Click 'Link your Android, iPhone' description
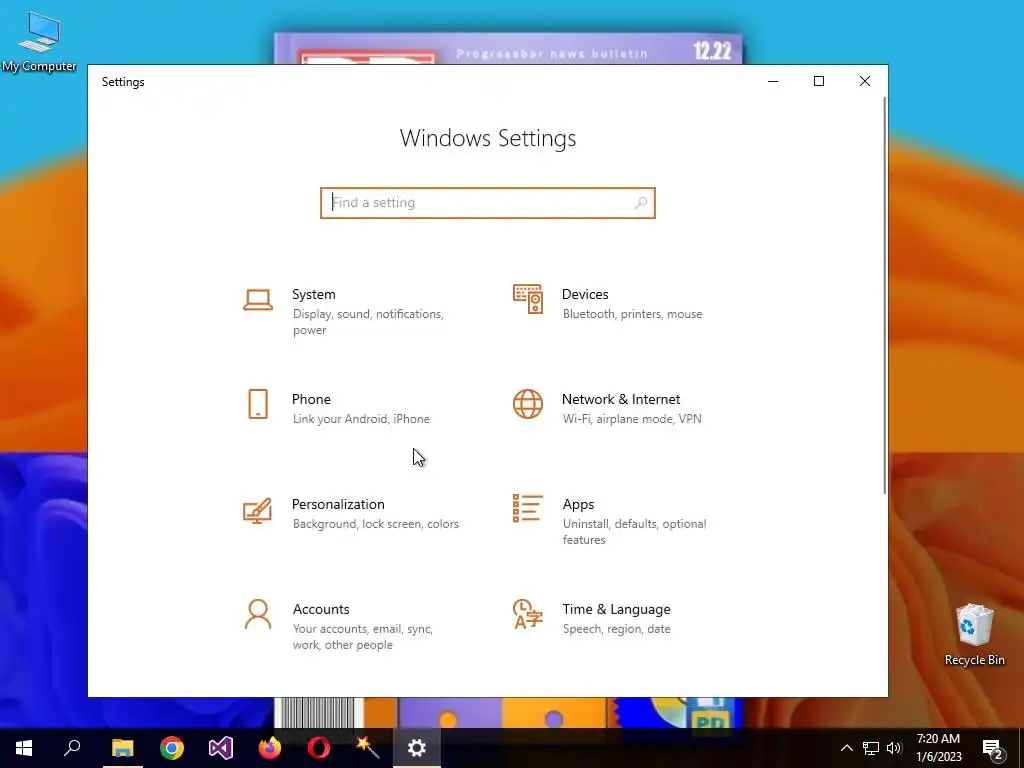The image size is (1024, 768). tap(361, 419)
